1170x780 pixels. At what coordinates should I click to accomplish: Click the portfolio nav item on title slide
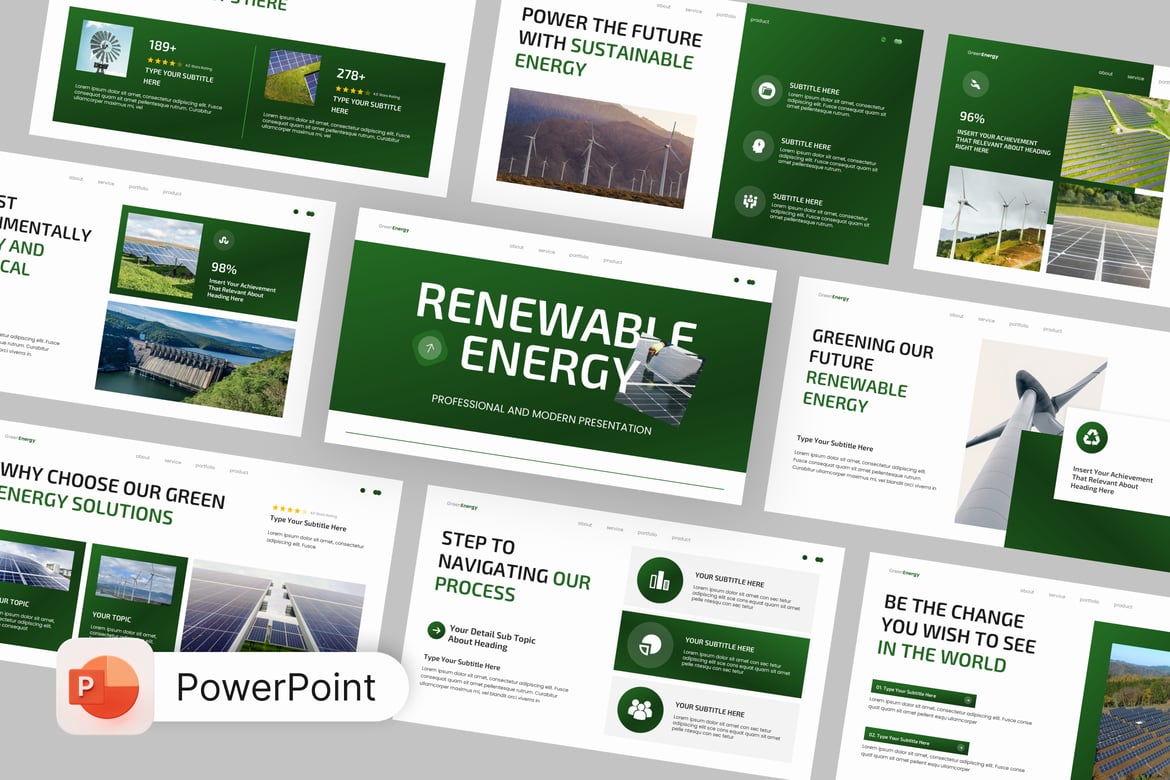pyautogui.click(x=579, y=256)
